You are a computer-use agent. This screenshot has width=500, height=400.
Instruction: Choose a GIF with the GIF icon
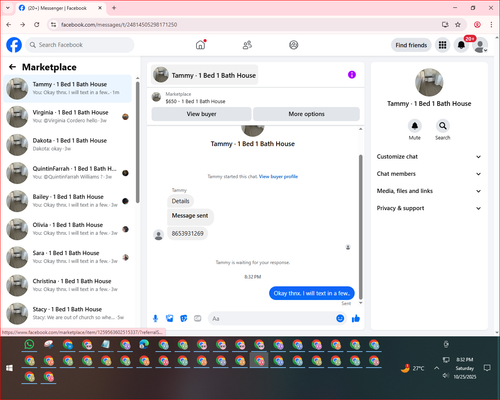pos(198,319)
